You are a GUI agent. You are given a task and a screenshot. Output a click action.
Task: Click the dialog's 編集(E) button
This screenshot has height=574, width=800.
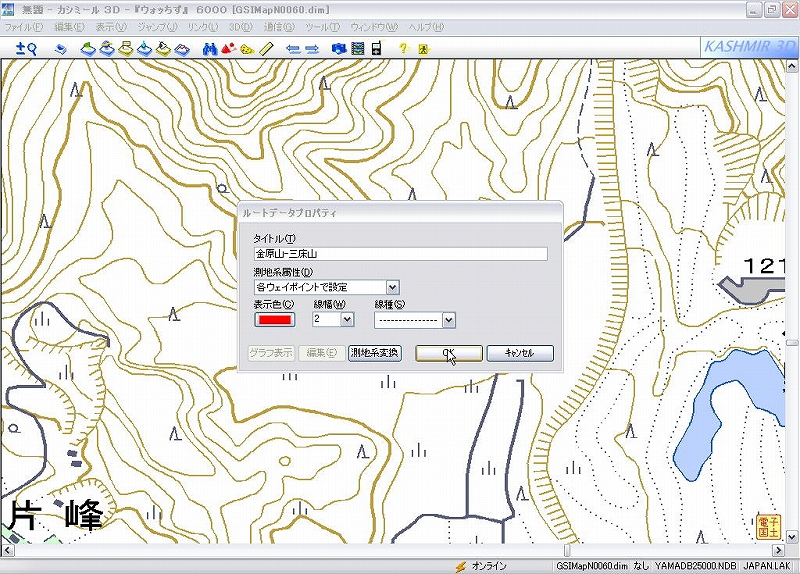pyautogui.click(x=322, y=353)
